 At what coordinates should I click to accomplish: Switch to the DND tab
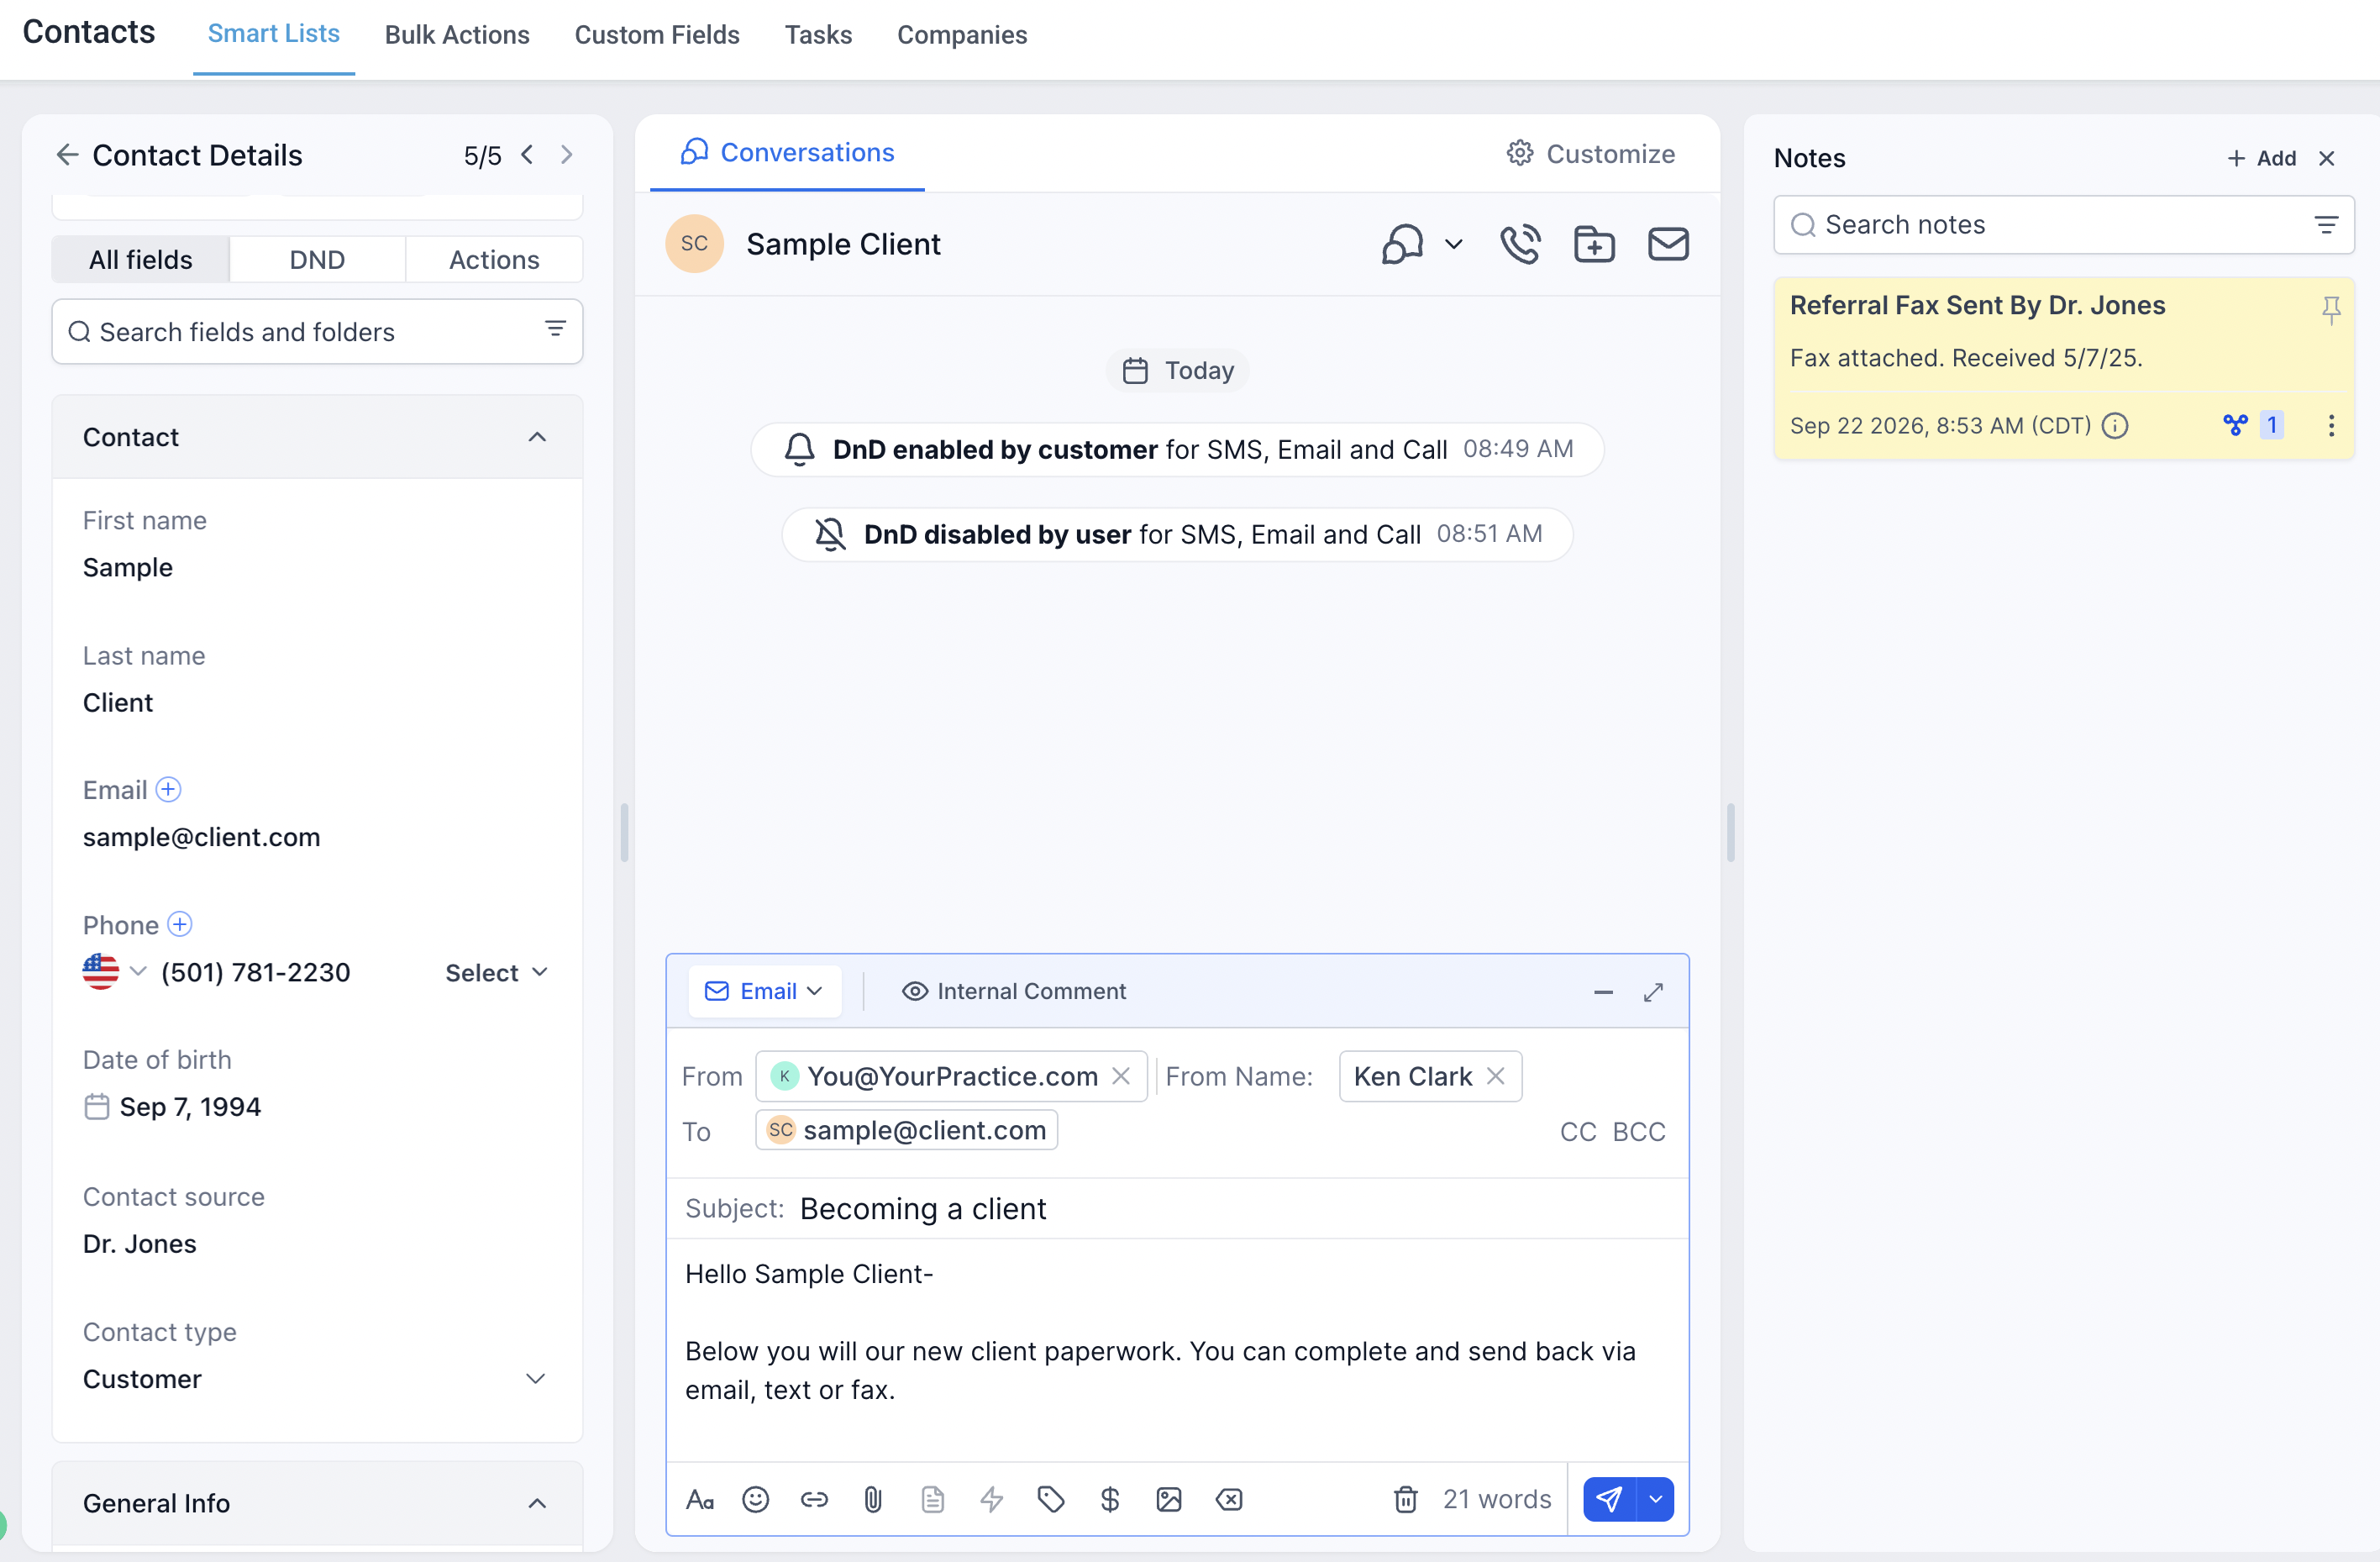coord(317,260)
